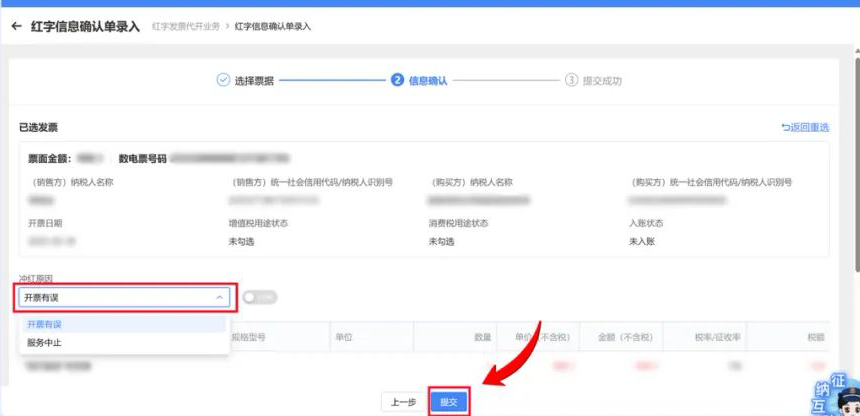
Task: Click the 消费税用途状态 label
Action: pos(459,223)
